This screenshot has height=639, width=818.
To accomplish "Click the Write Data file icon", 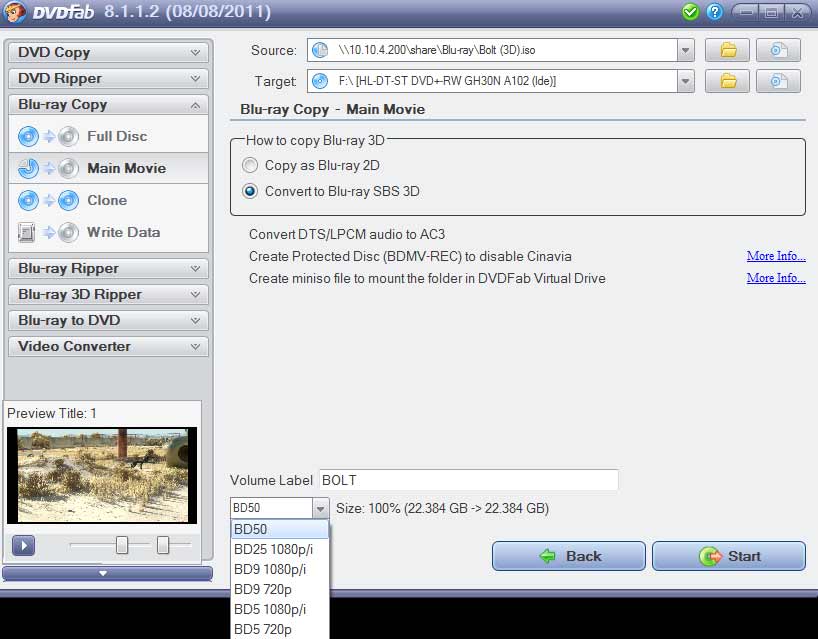I will click(x=27, y=233).
